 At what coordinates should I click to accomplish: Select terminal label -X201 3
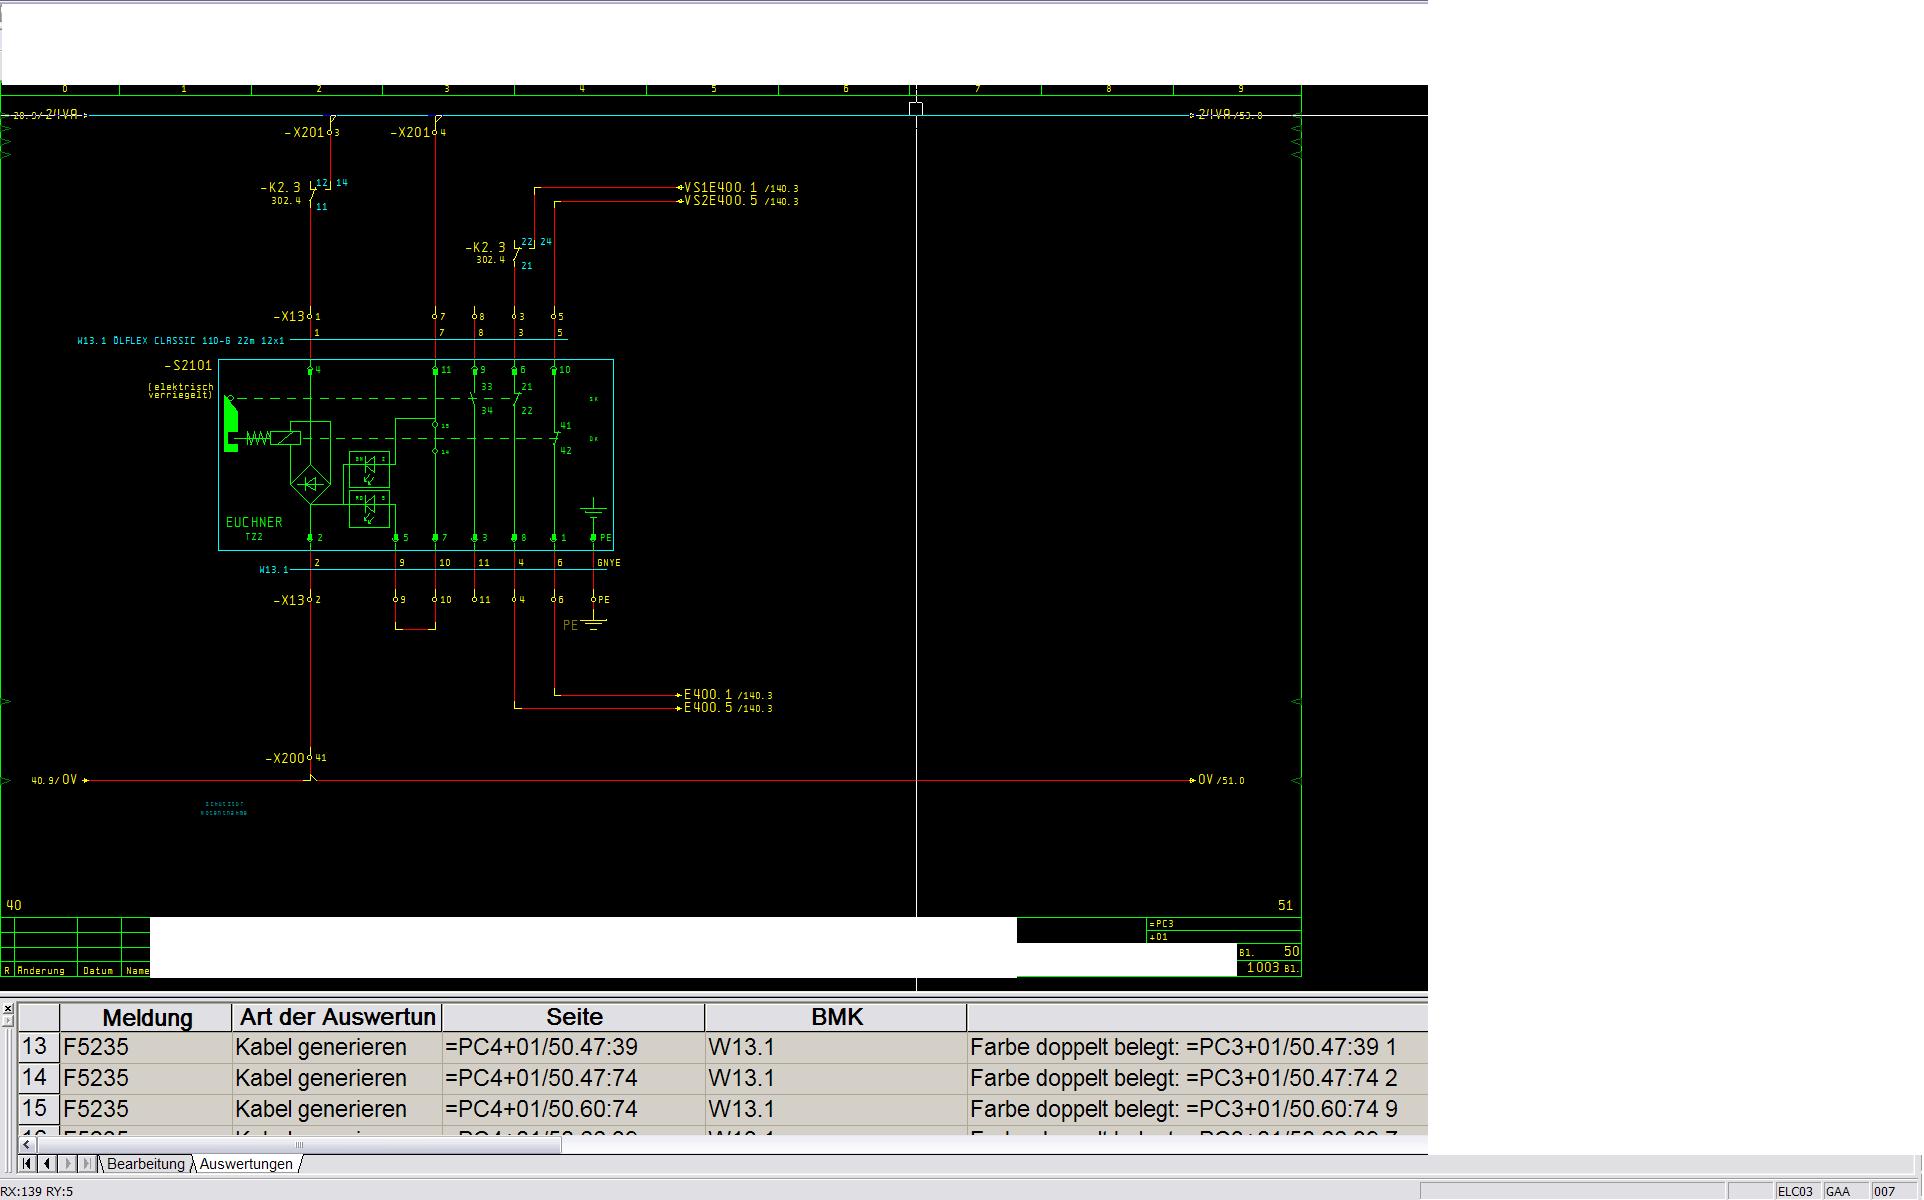tap(311, 132)
